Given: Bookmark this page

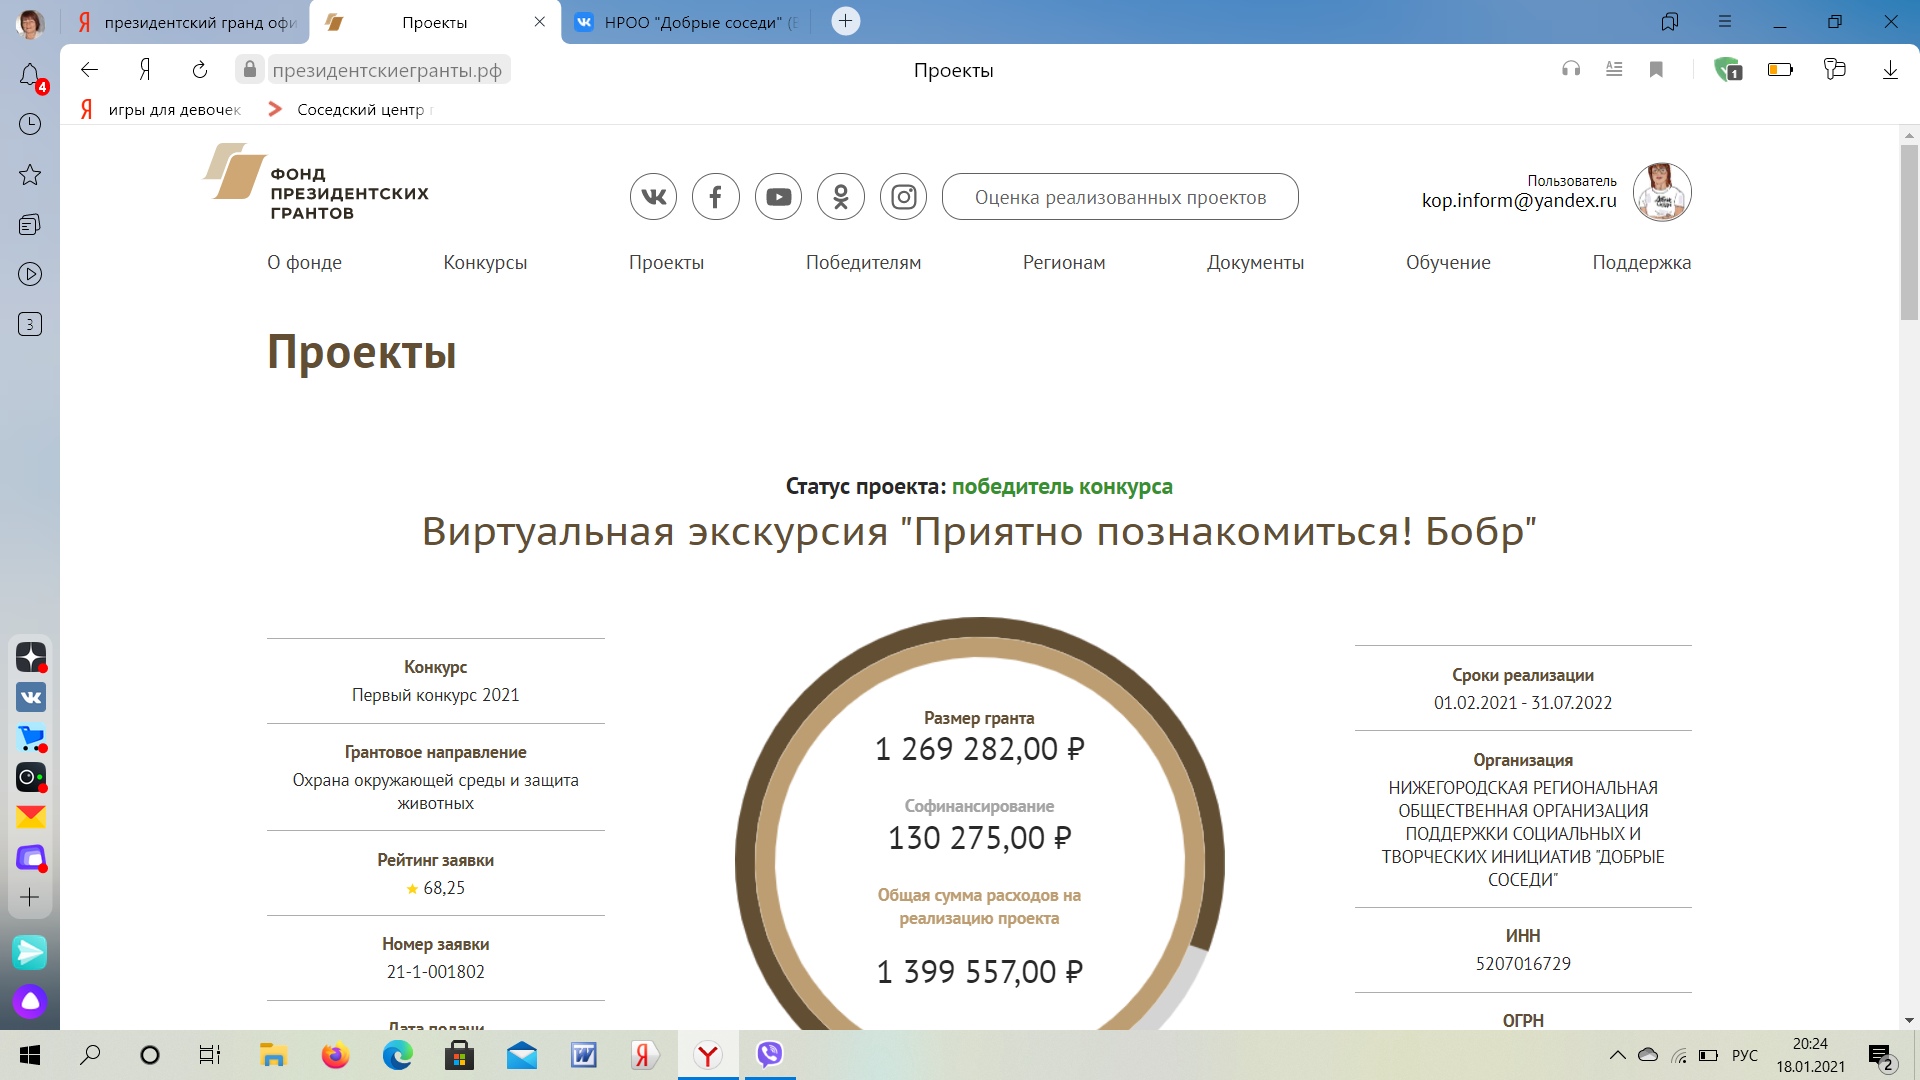Looking at the screenshot, I should point(1656,69).
